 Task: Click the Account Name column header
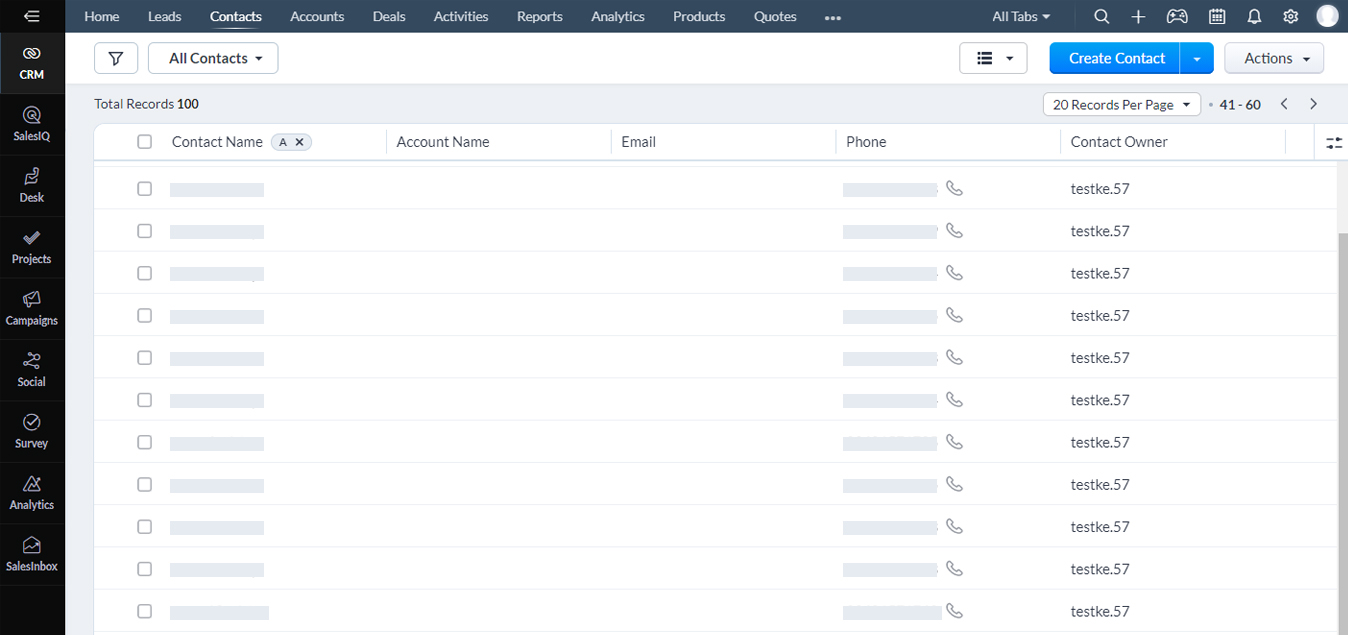[x=443, y=142]
